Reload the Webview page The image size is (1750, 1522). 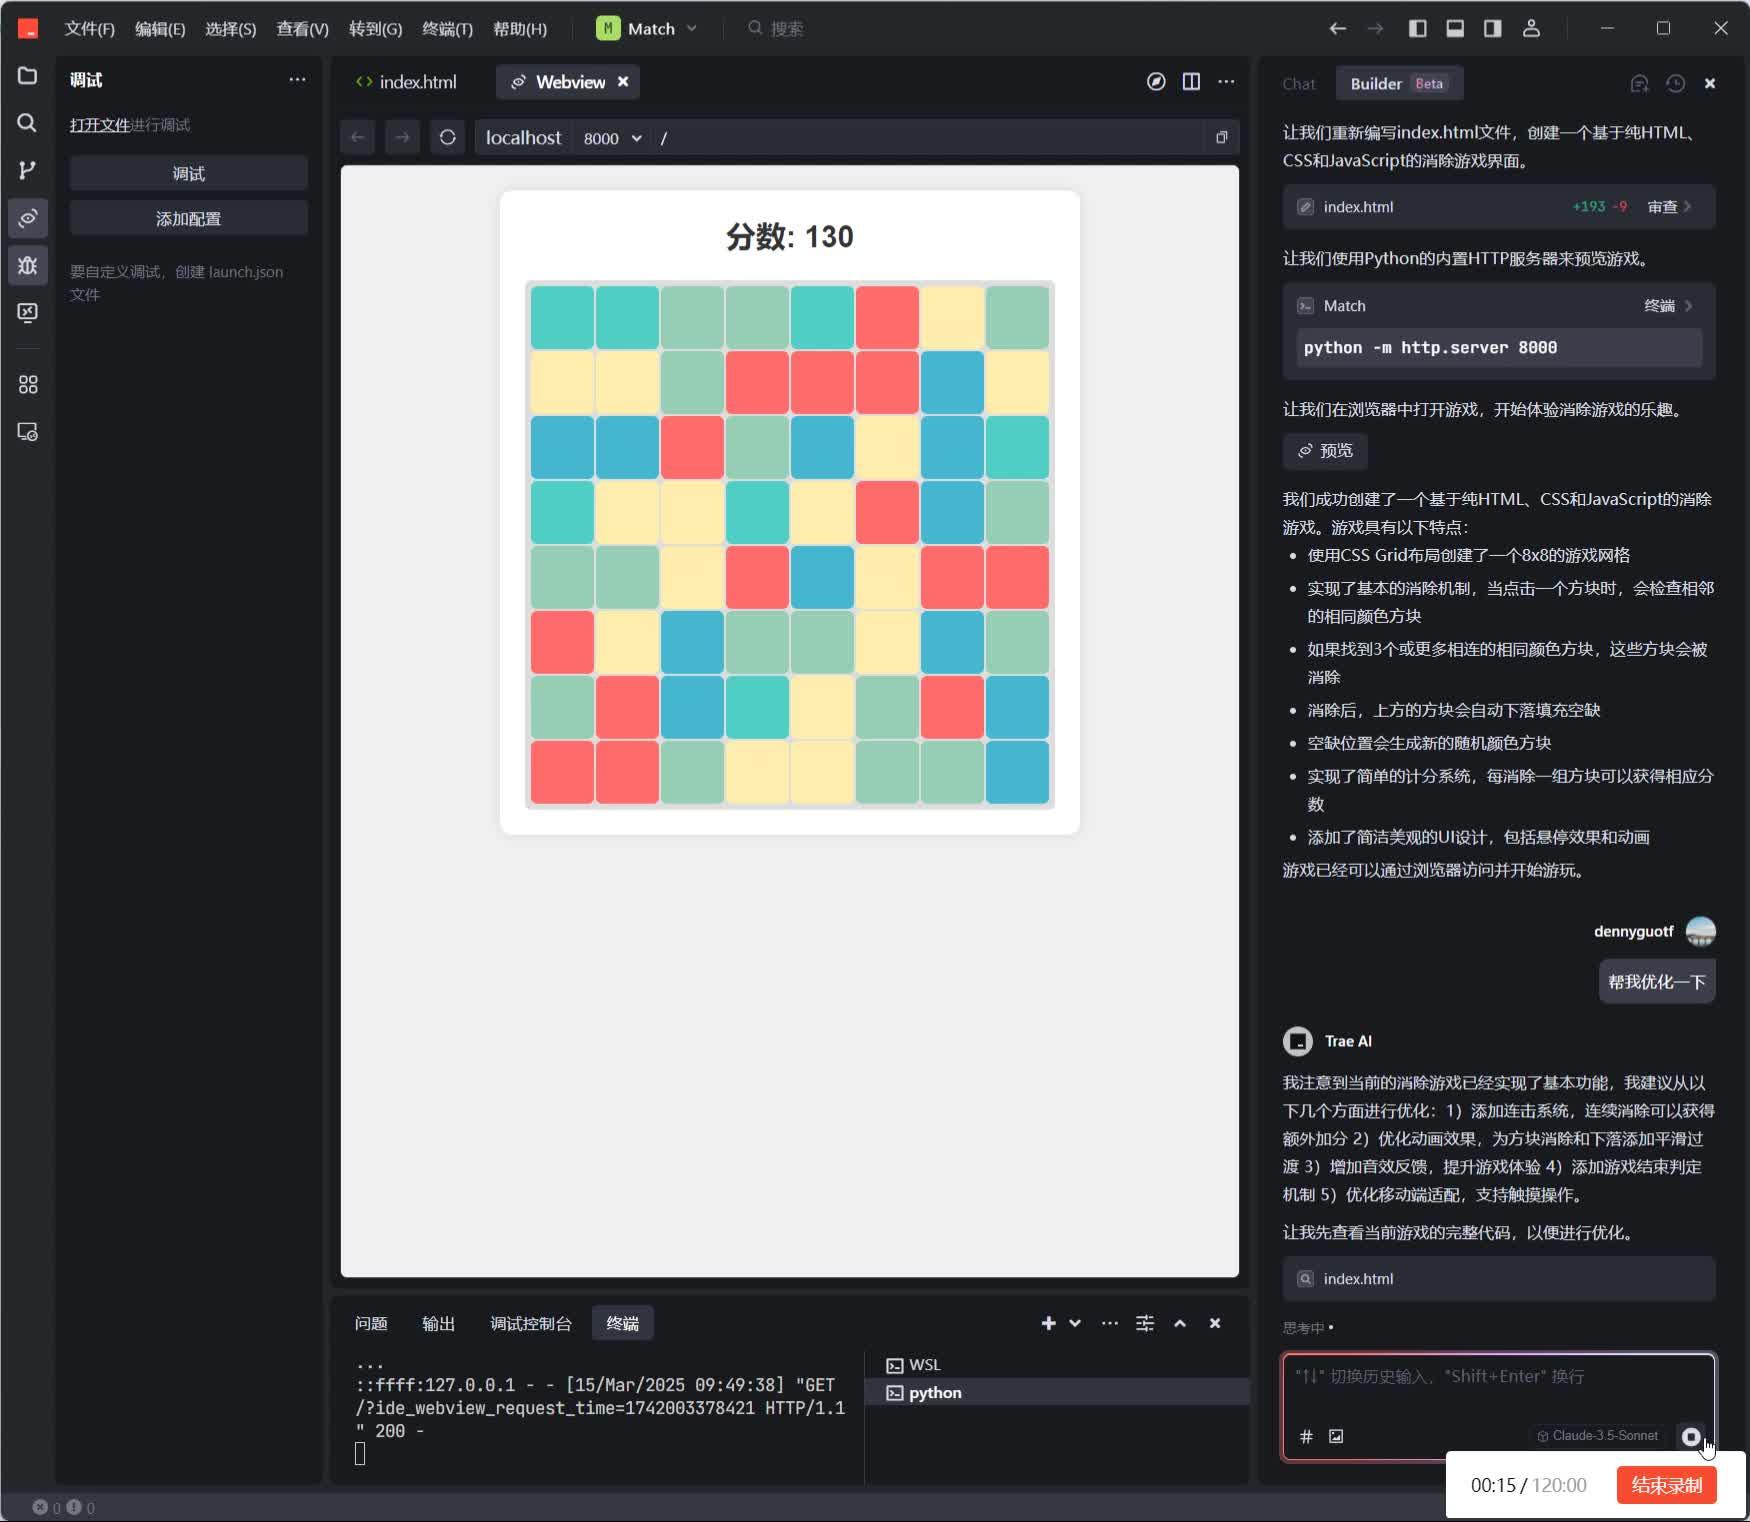(x=448, y=137)
